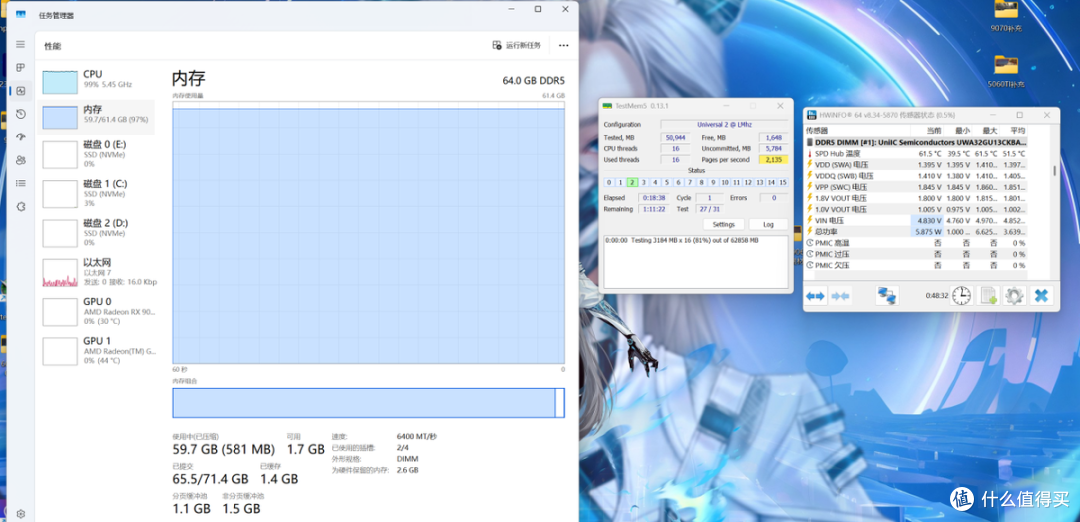Open the three-dot more options menu
The height and width of the screenshot is (522, 1080).
point(563,45)
